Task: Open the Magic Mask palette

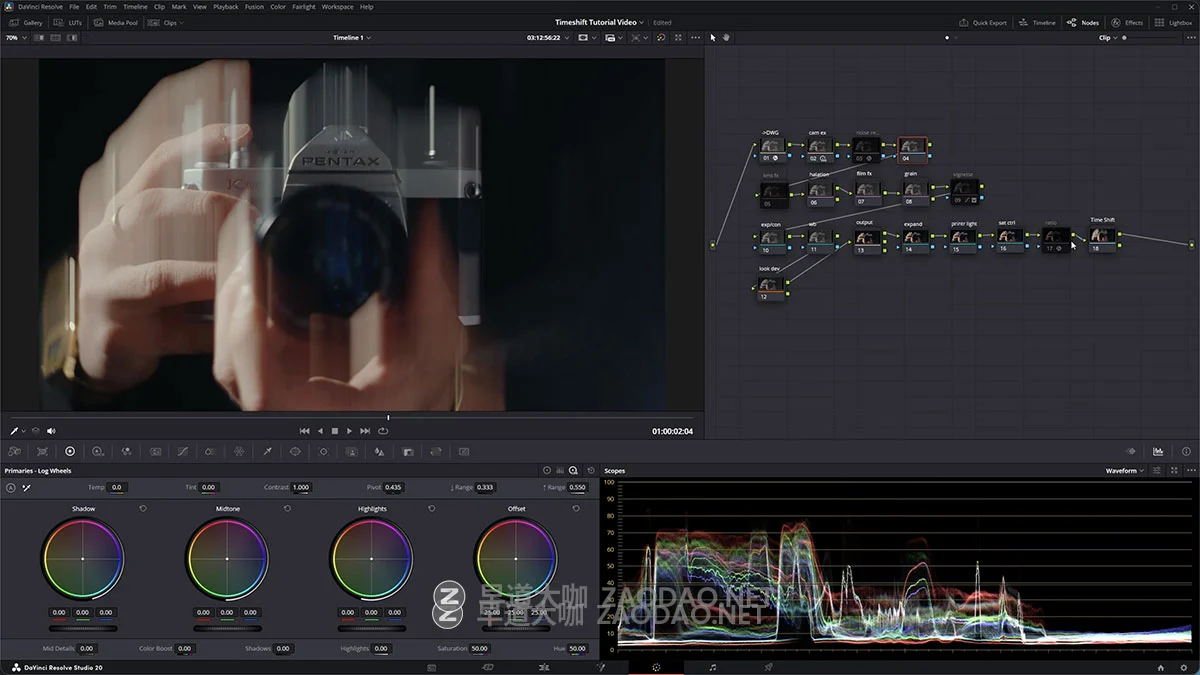Action: [351, 451]
